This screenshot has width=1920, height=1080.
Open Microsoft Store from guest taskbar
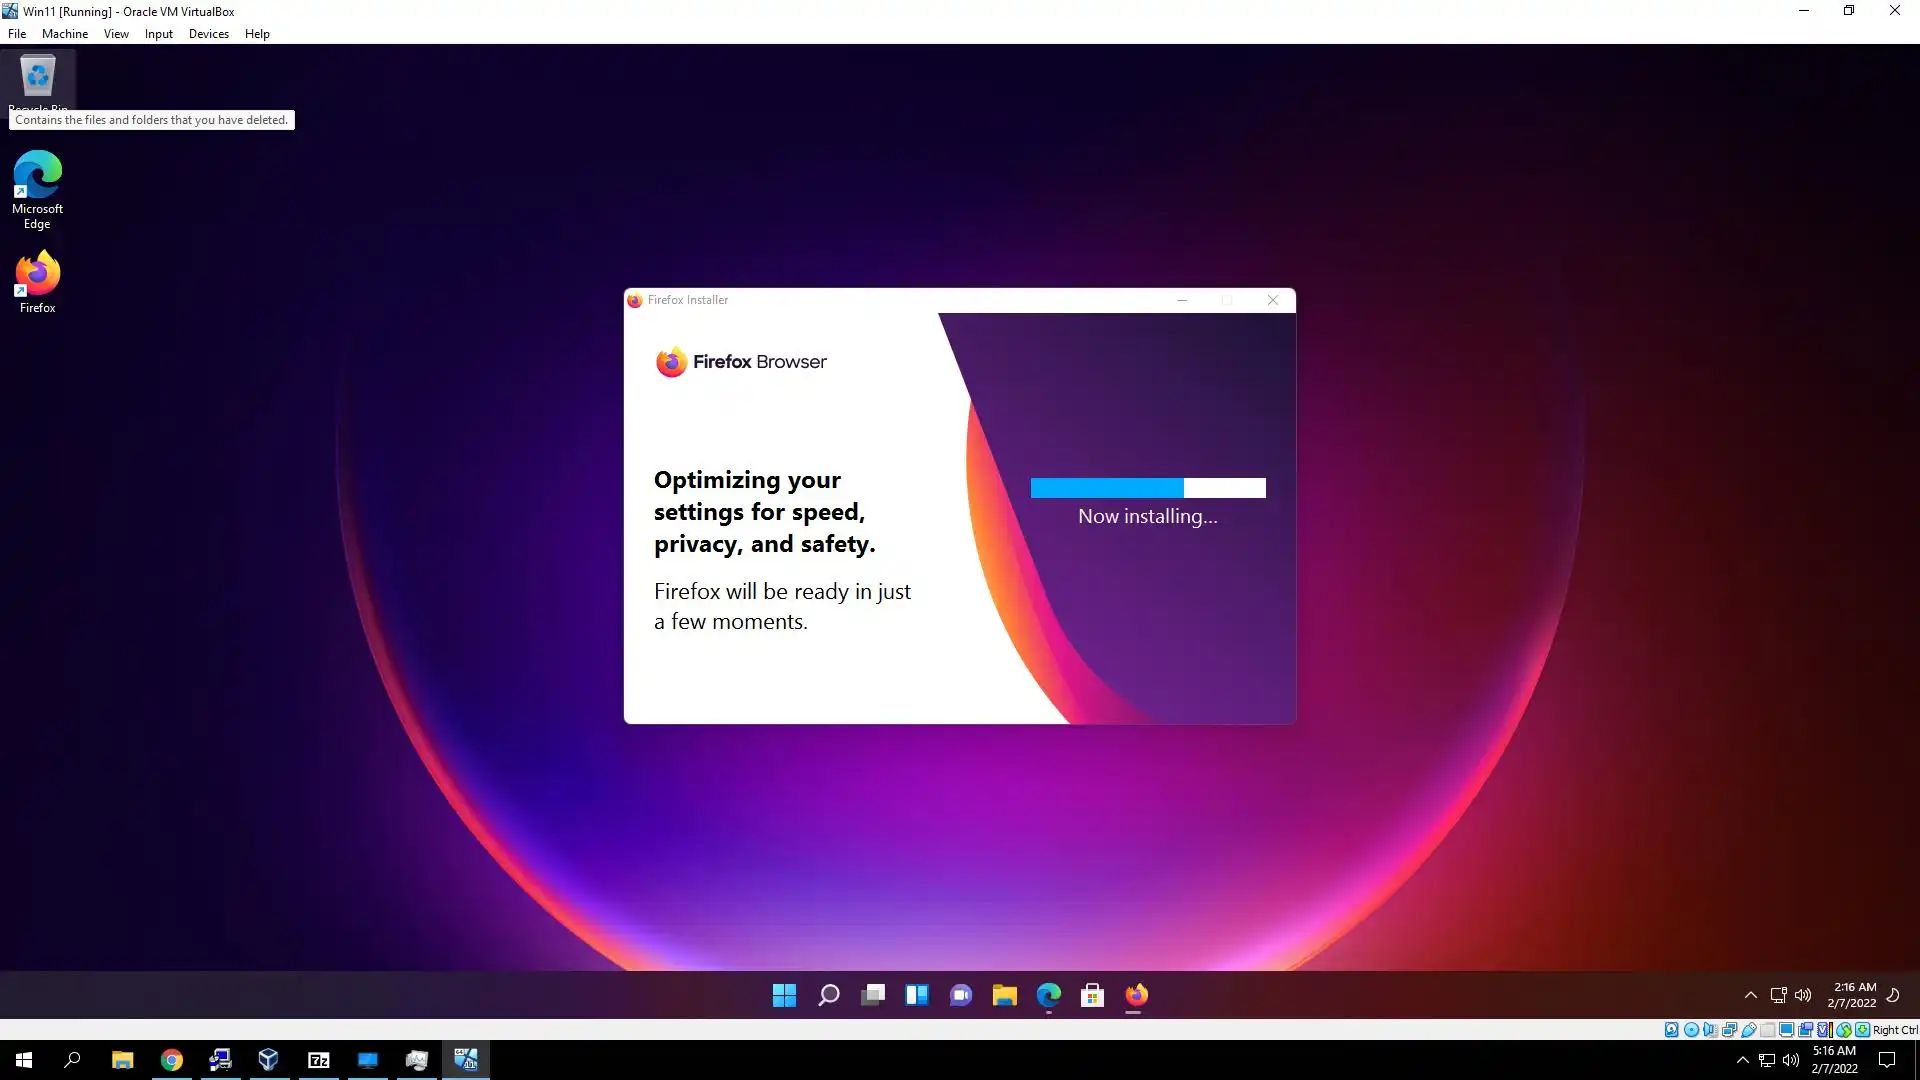[1092, 995]
